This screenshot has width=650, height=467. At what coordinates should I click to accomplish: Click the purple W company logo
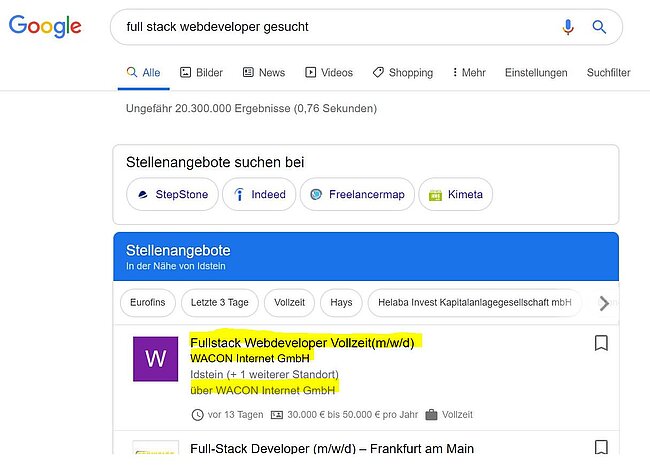coord(155,359)
